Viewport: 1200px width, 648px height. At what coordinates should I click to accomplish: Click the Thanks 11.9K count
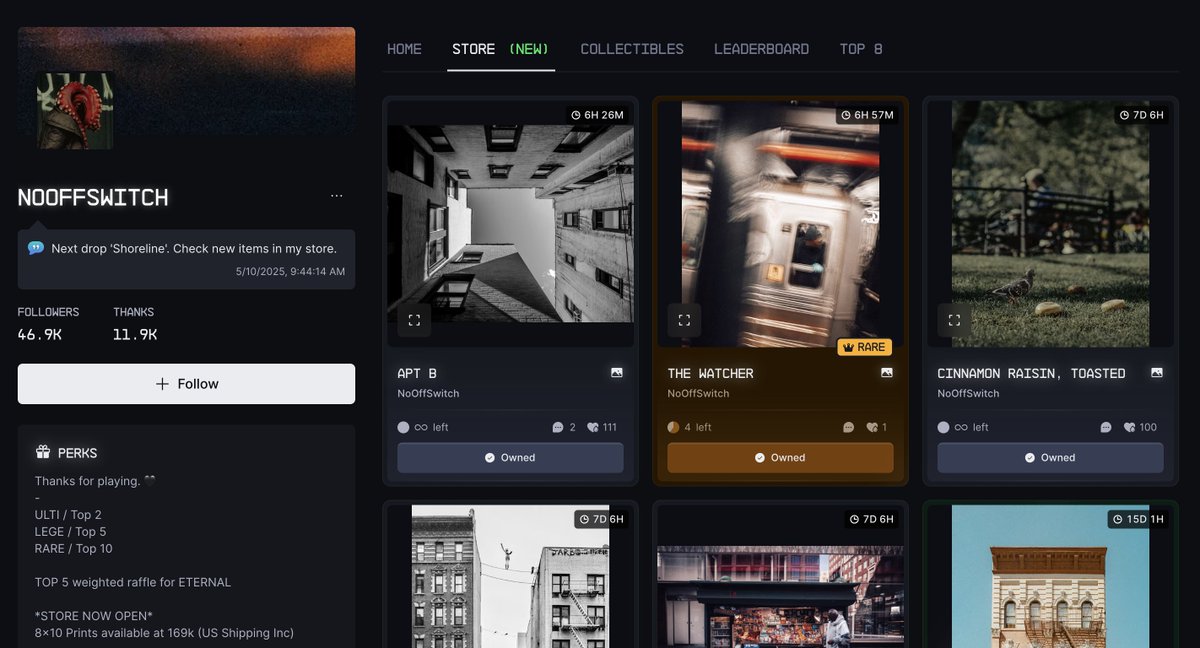coord(135,324)
